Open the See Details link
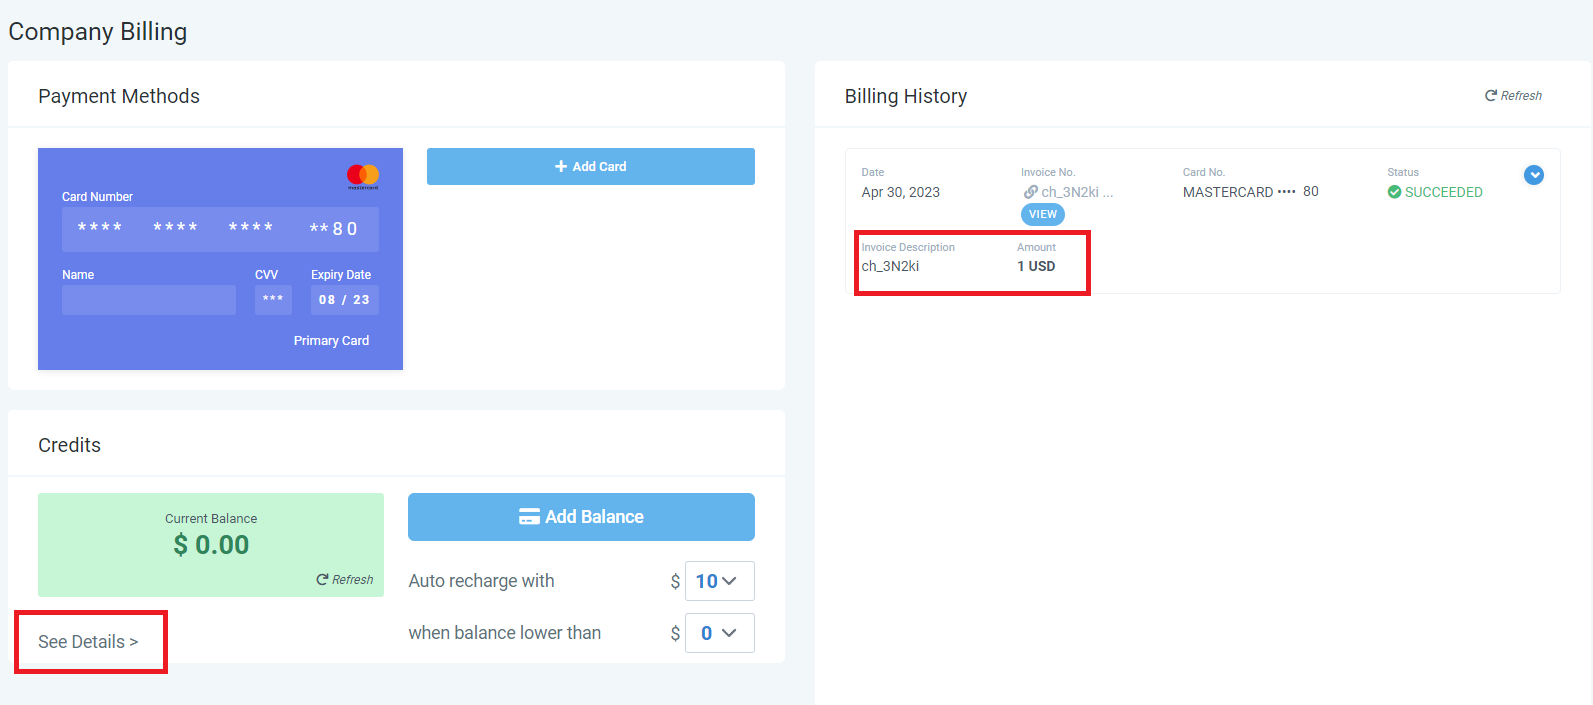This screenshot has width=1593, height=705. pos(88,642)
